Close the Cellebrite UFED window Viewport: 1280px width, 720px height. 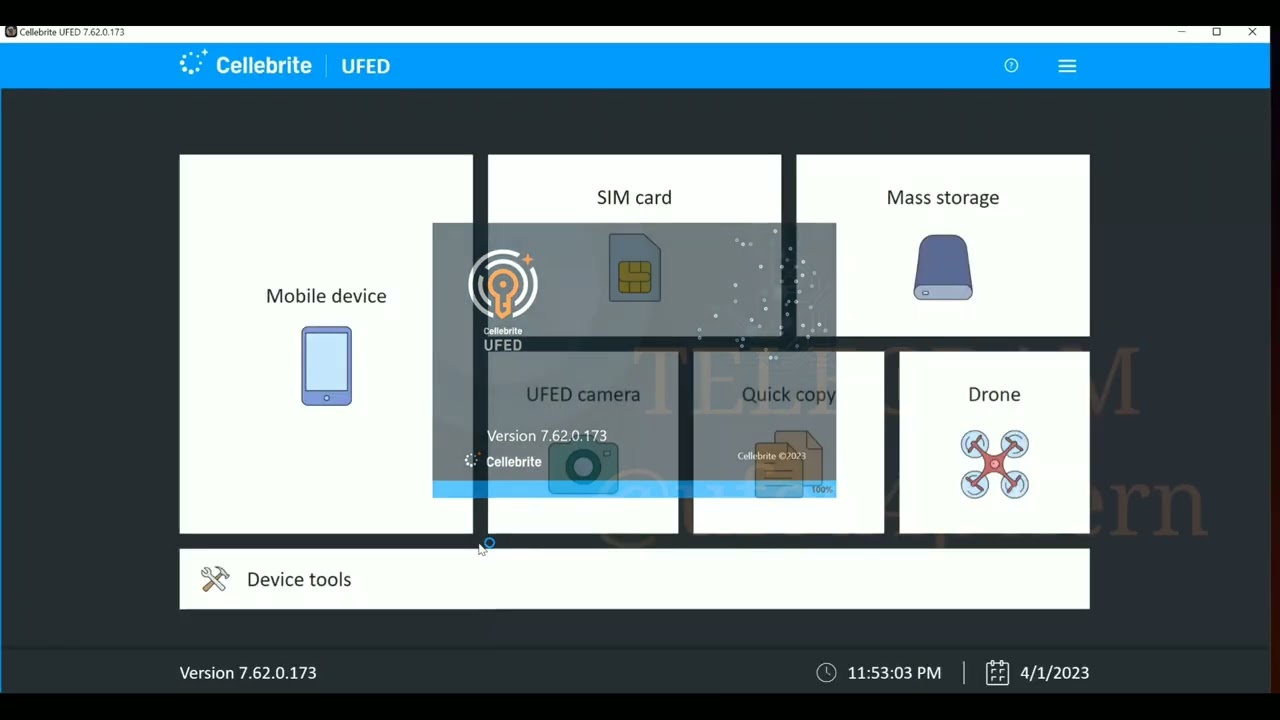[x=1252, y=32]
